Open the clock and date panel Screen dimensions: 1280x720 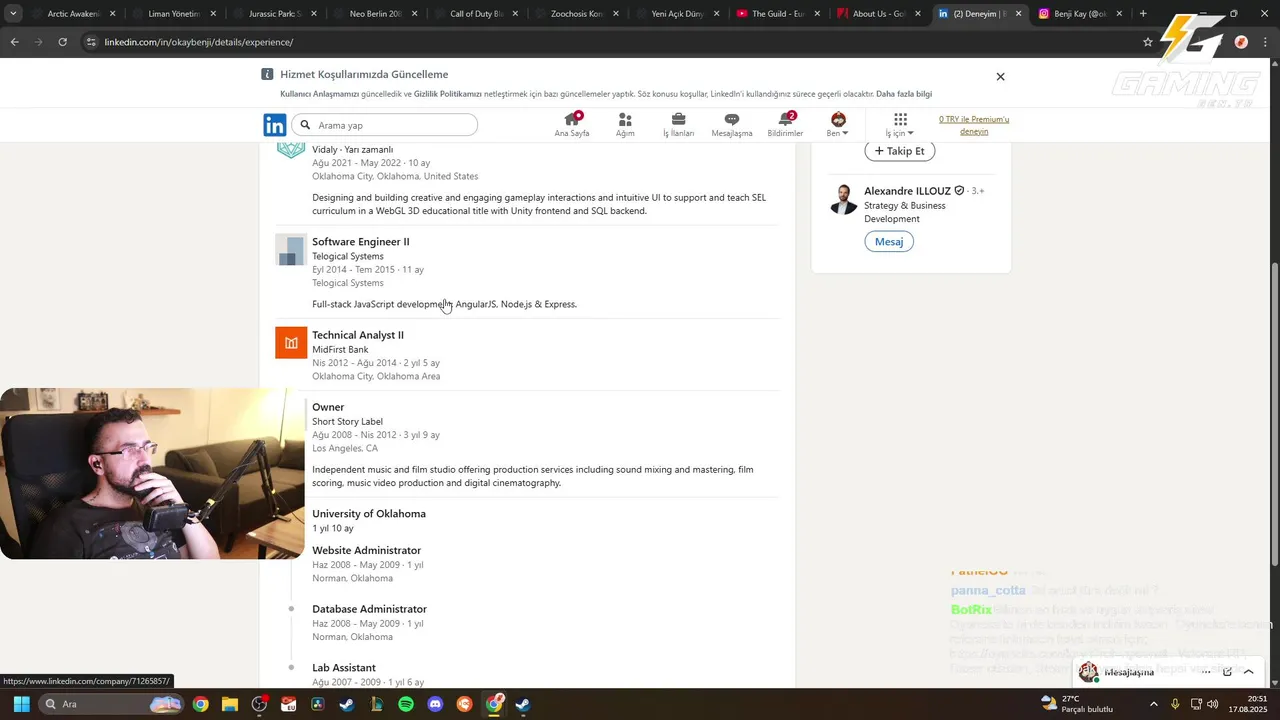1250,704
